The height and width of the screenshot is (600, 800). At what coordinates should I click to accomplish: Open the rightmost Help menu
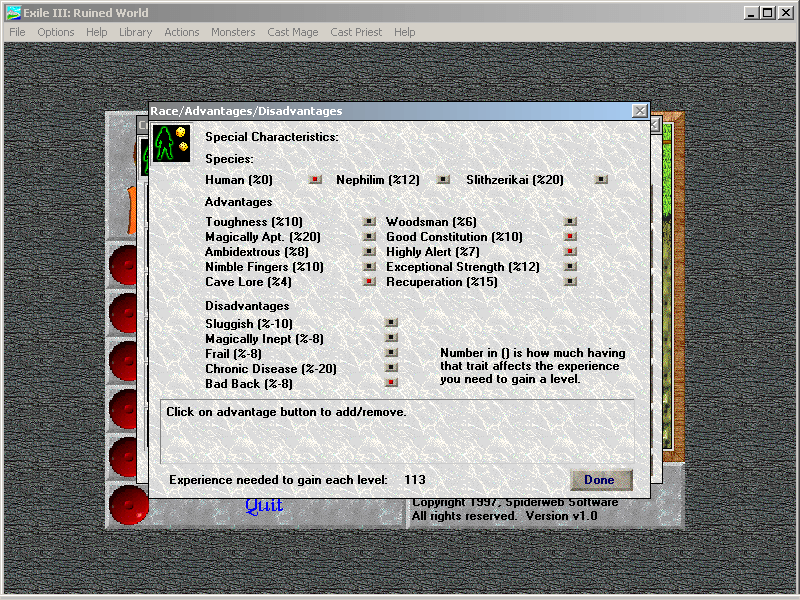point(405,32)
